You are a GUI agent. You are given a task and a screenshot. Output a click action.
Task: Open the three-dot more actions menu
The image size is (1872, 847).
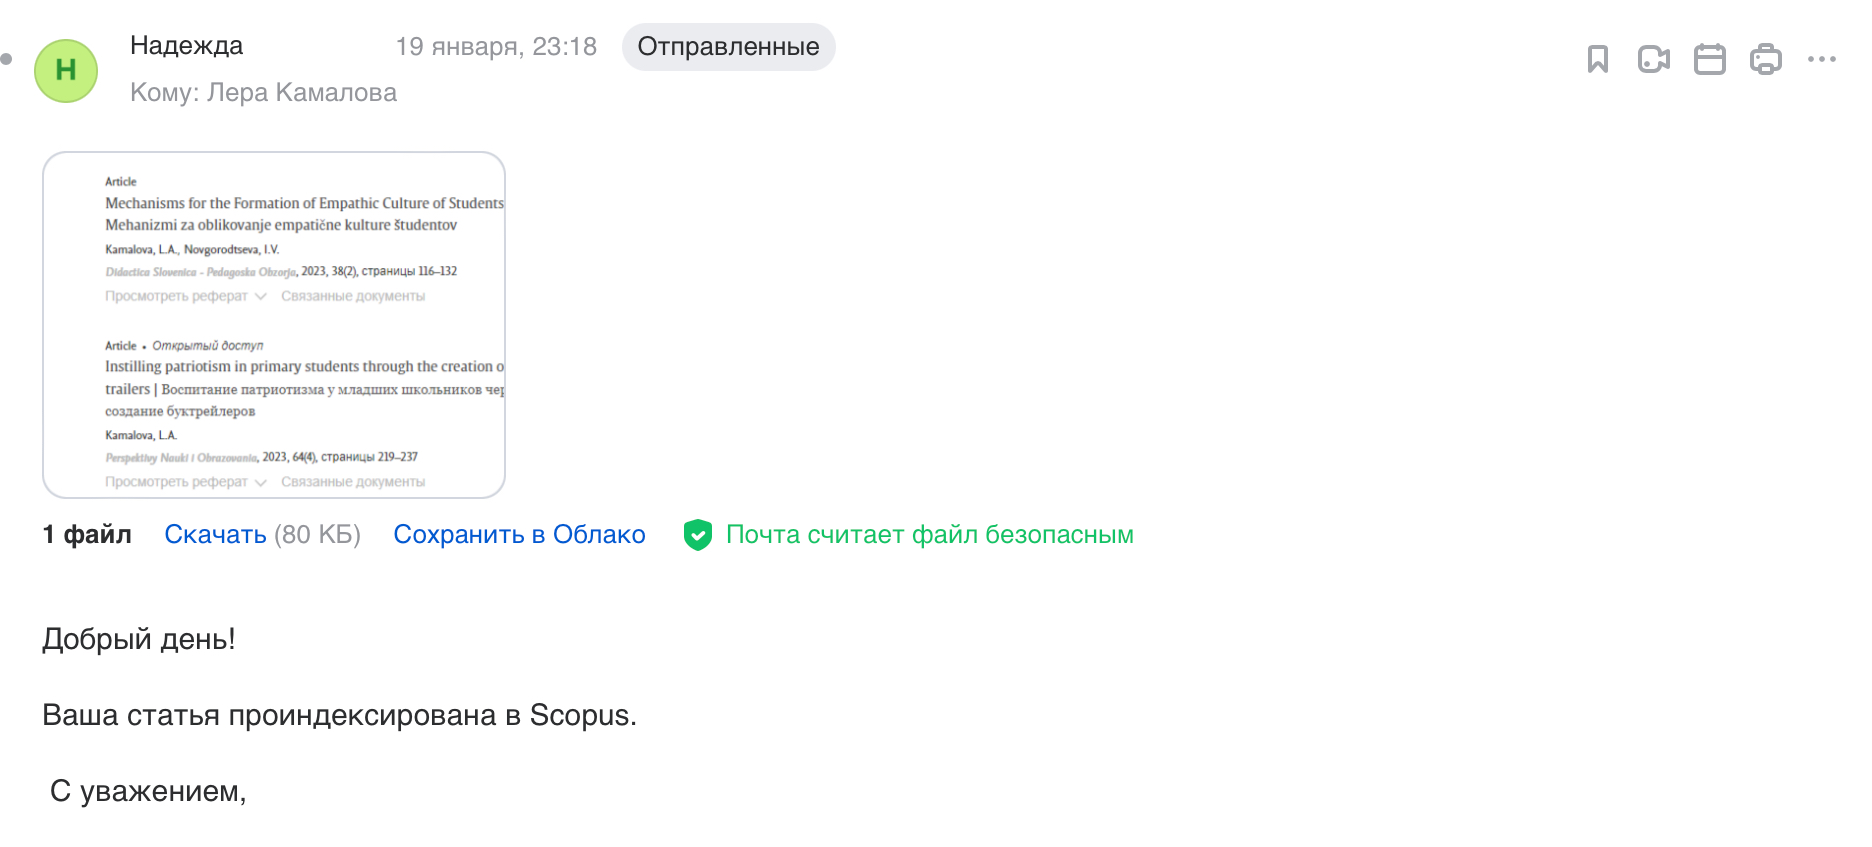click(x=1821, y=60)
